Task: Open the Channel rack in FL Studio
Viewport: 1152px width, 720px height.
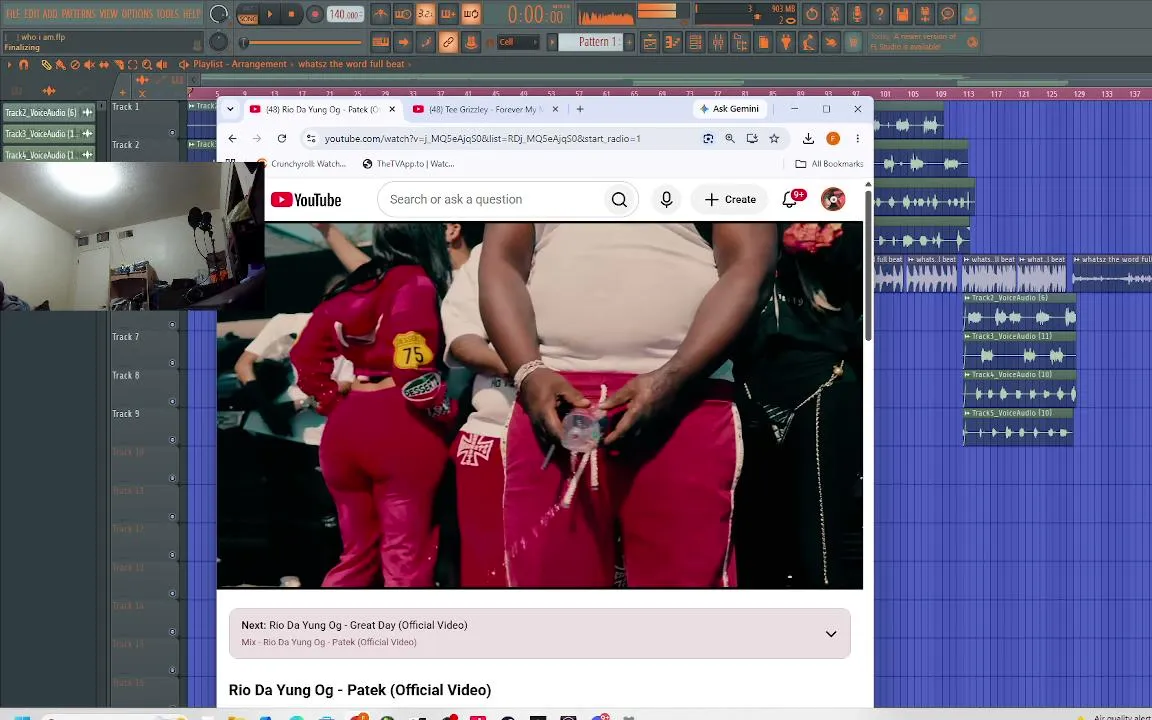Action: tap(695, 43)
